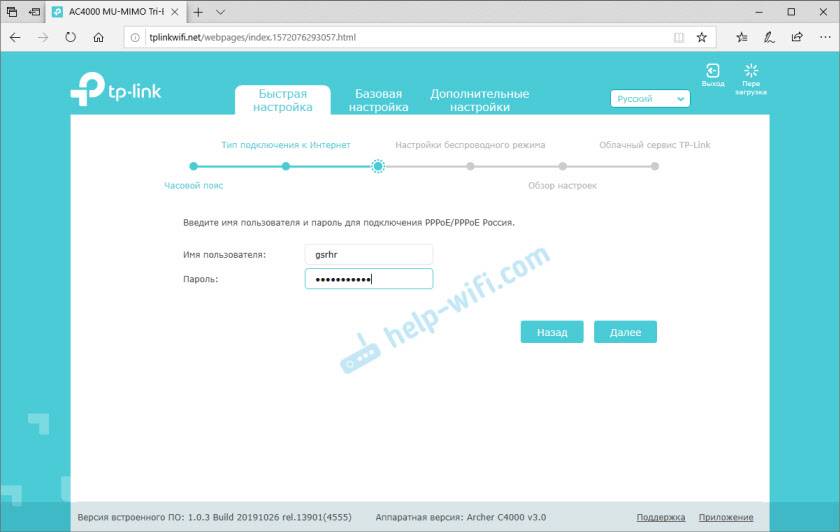Go to the browser Home page icon
The height and width of the screenshot is (532, 840).
pos(99,38)
